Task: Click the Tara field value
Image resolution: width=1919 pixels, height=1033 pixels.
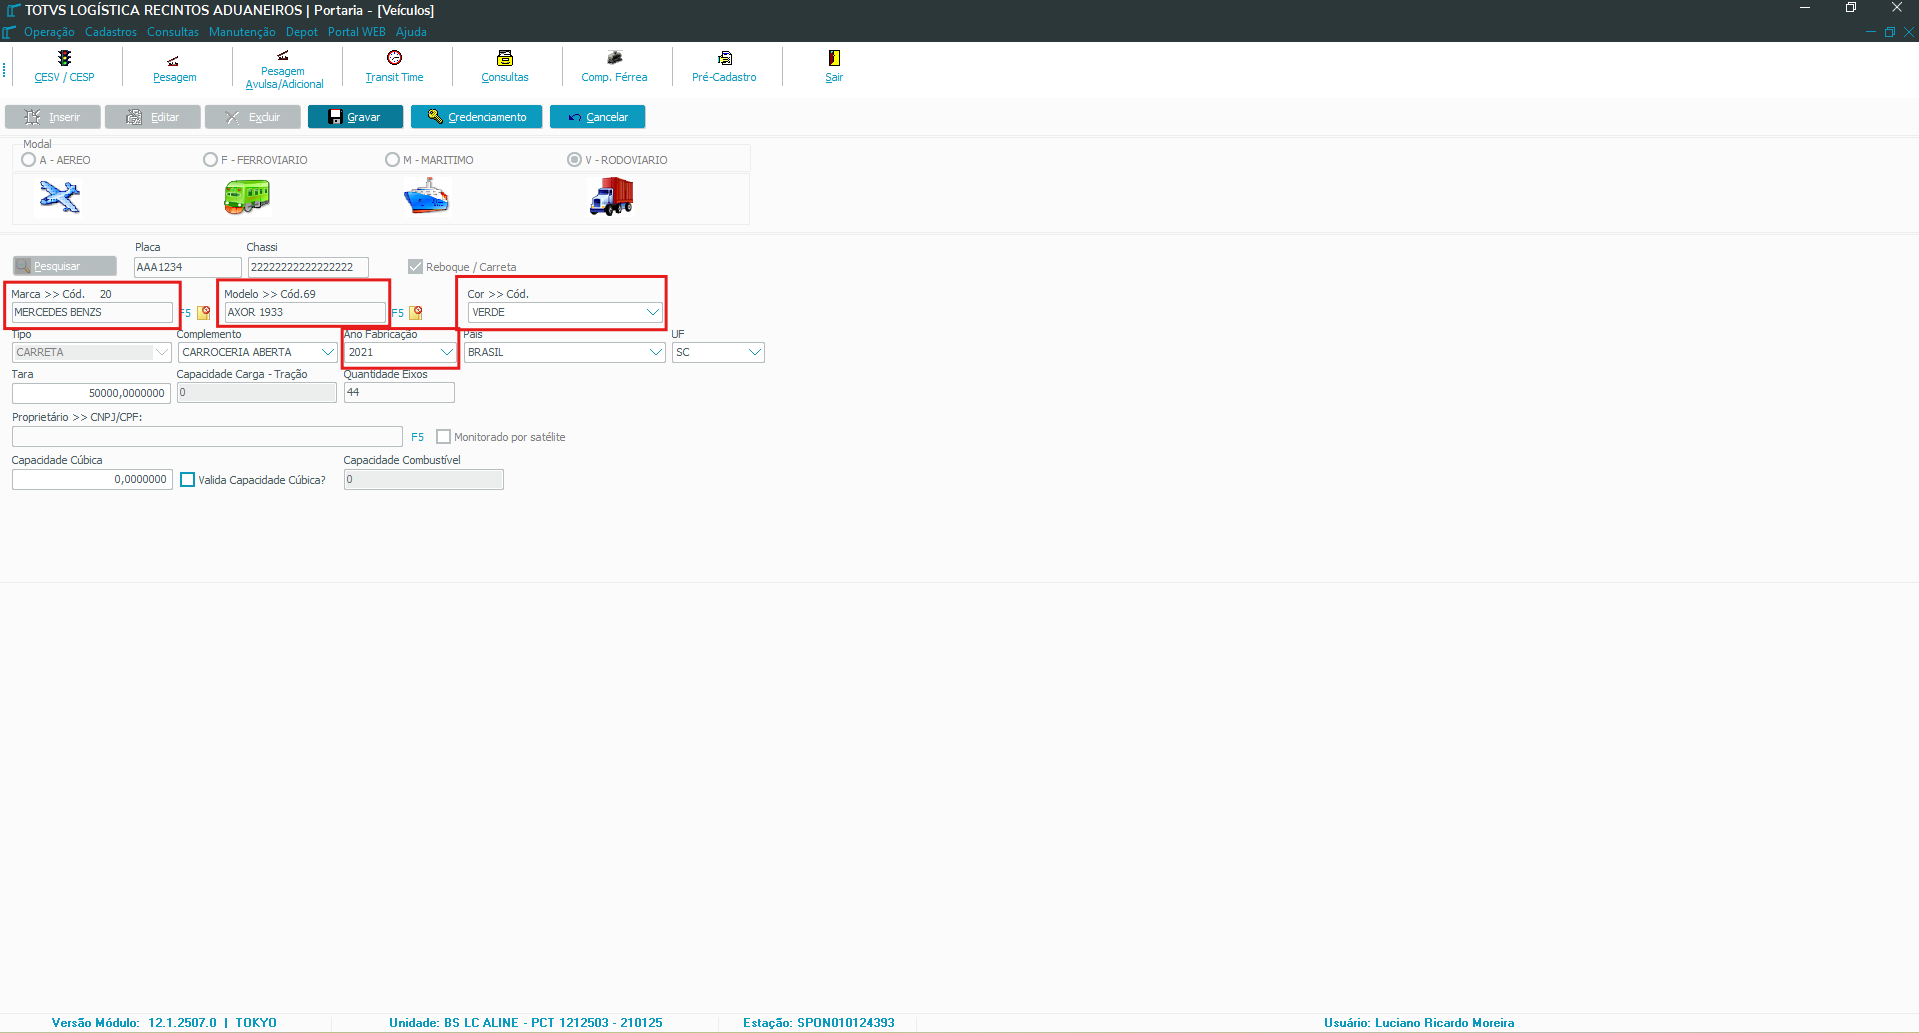Action: pos(91,393)
